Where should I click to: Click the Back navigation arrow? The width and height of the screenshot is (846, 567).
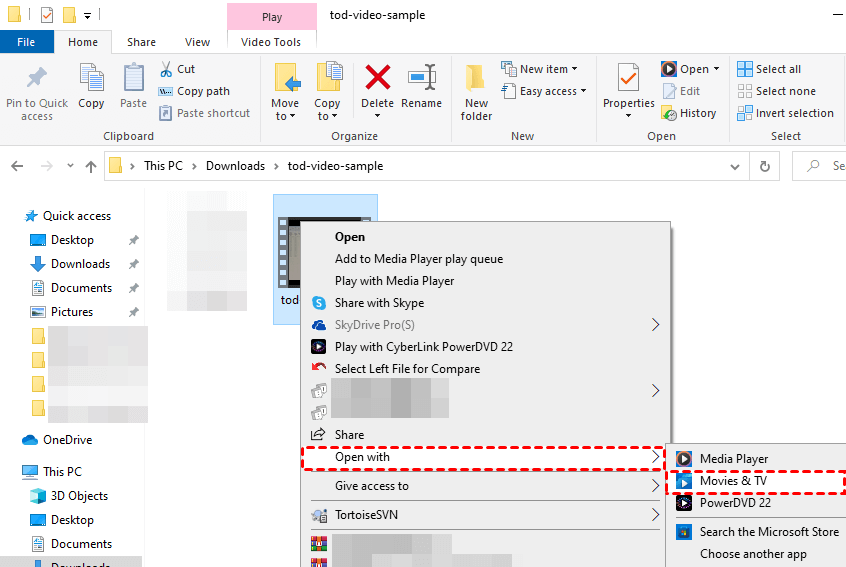click(x=17, y=166)
